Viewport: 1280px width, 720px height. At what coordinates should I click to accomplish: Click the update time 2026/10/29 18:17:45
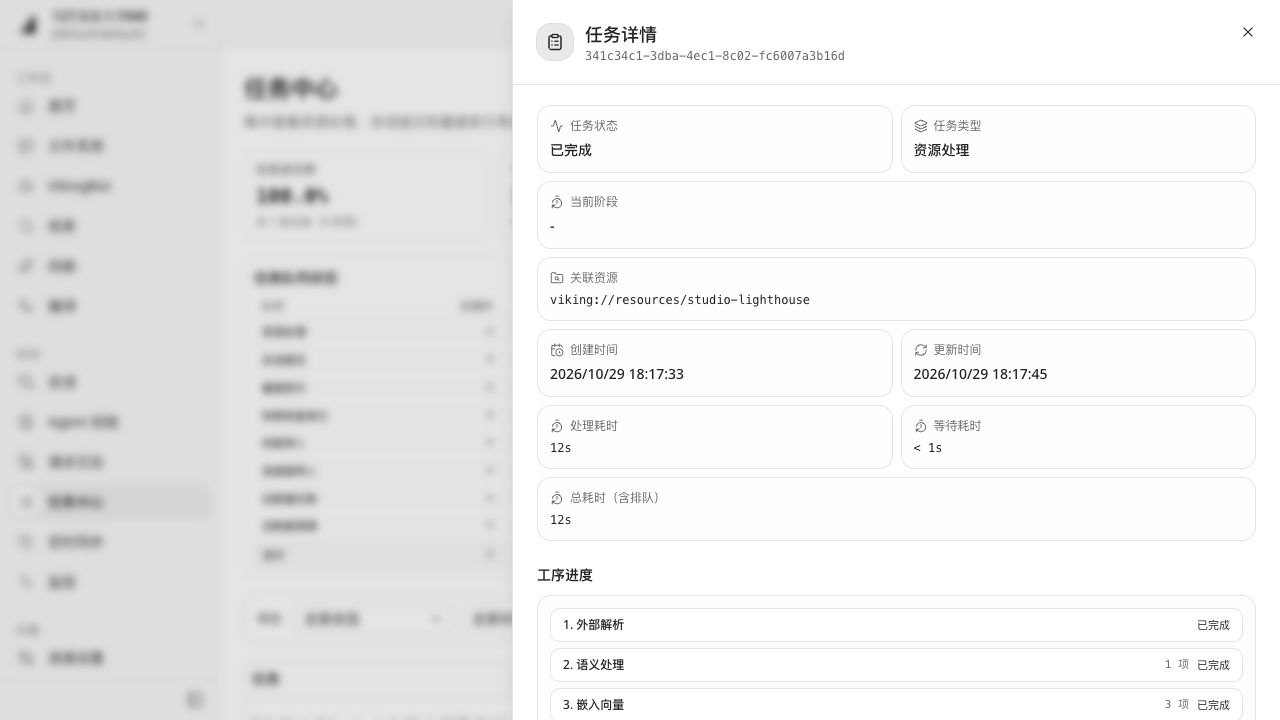pos(980,374)
